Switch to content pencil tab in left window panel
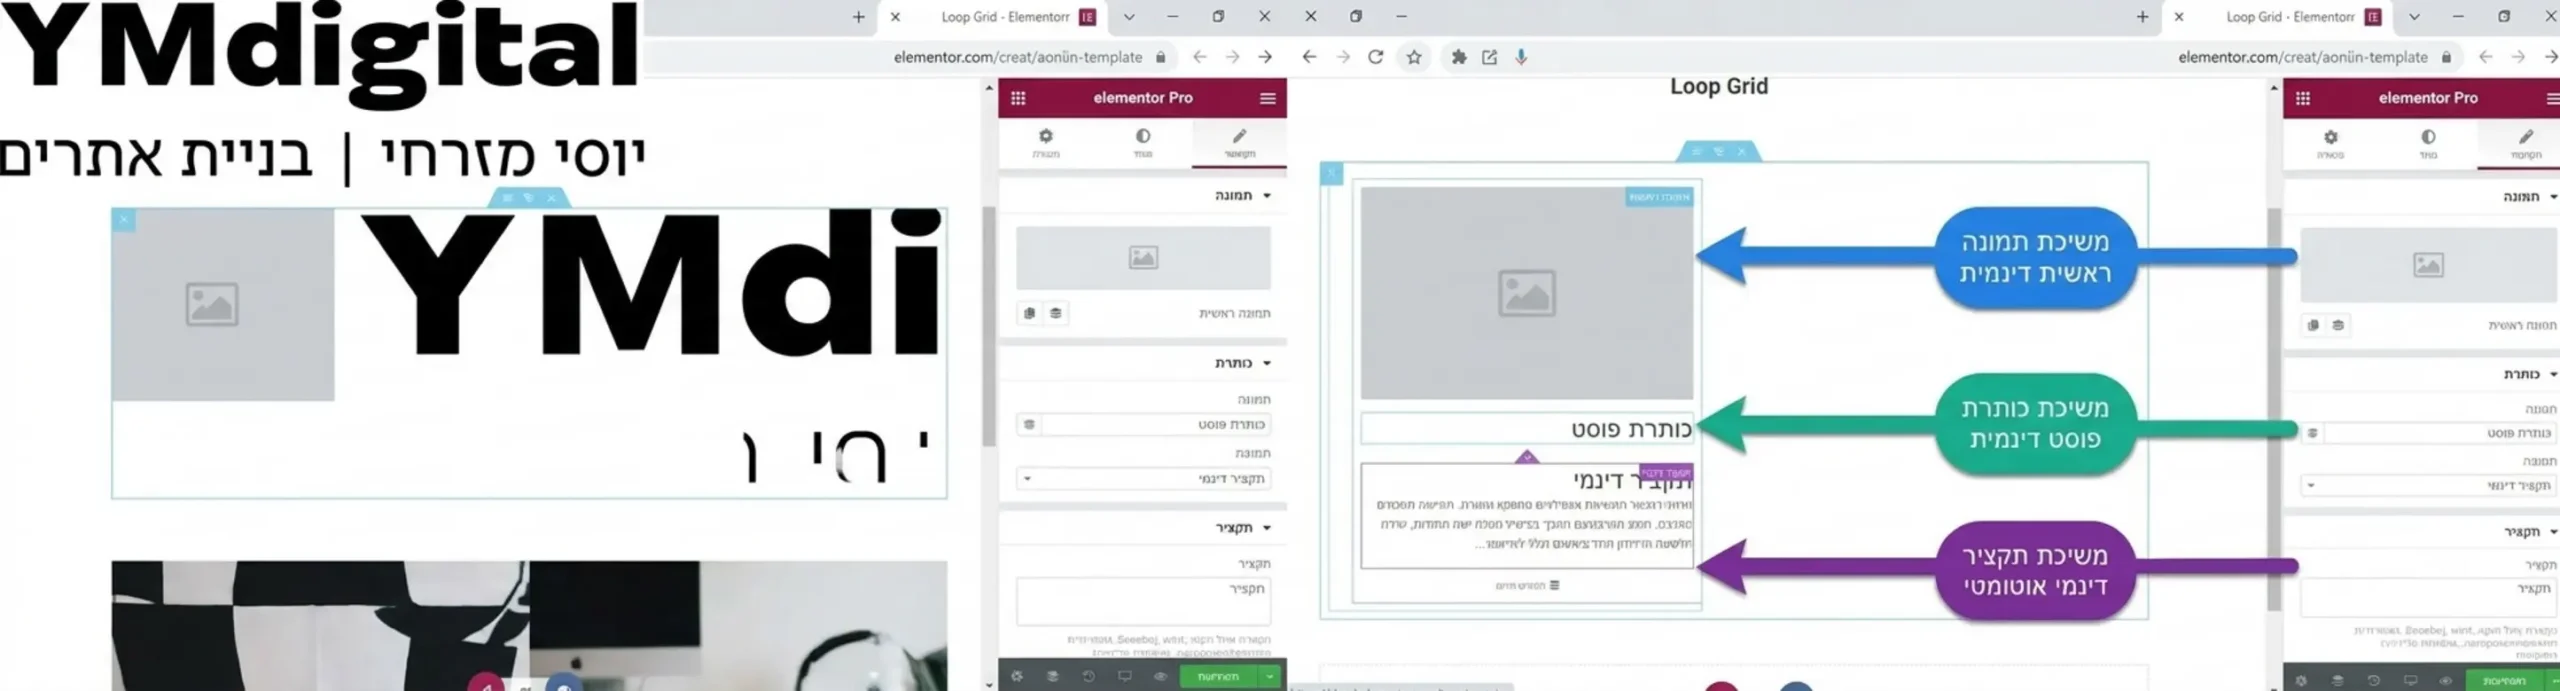The image size is (2560, 691). [1239, 143]
